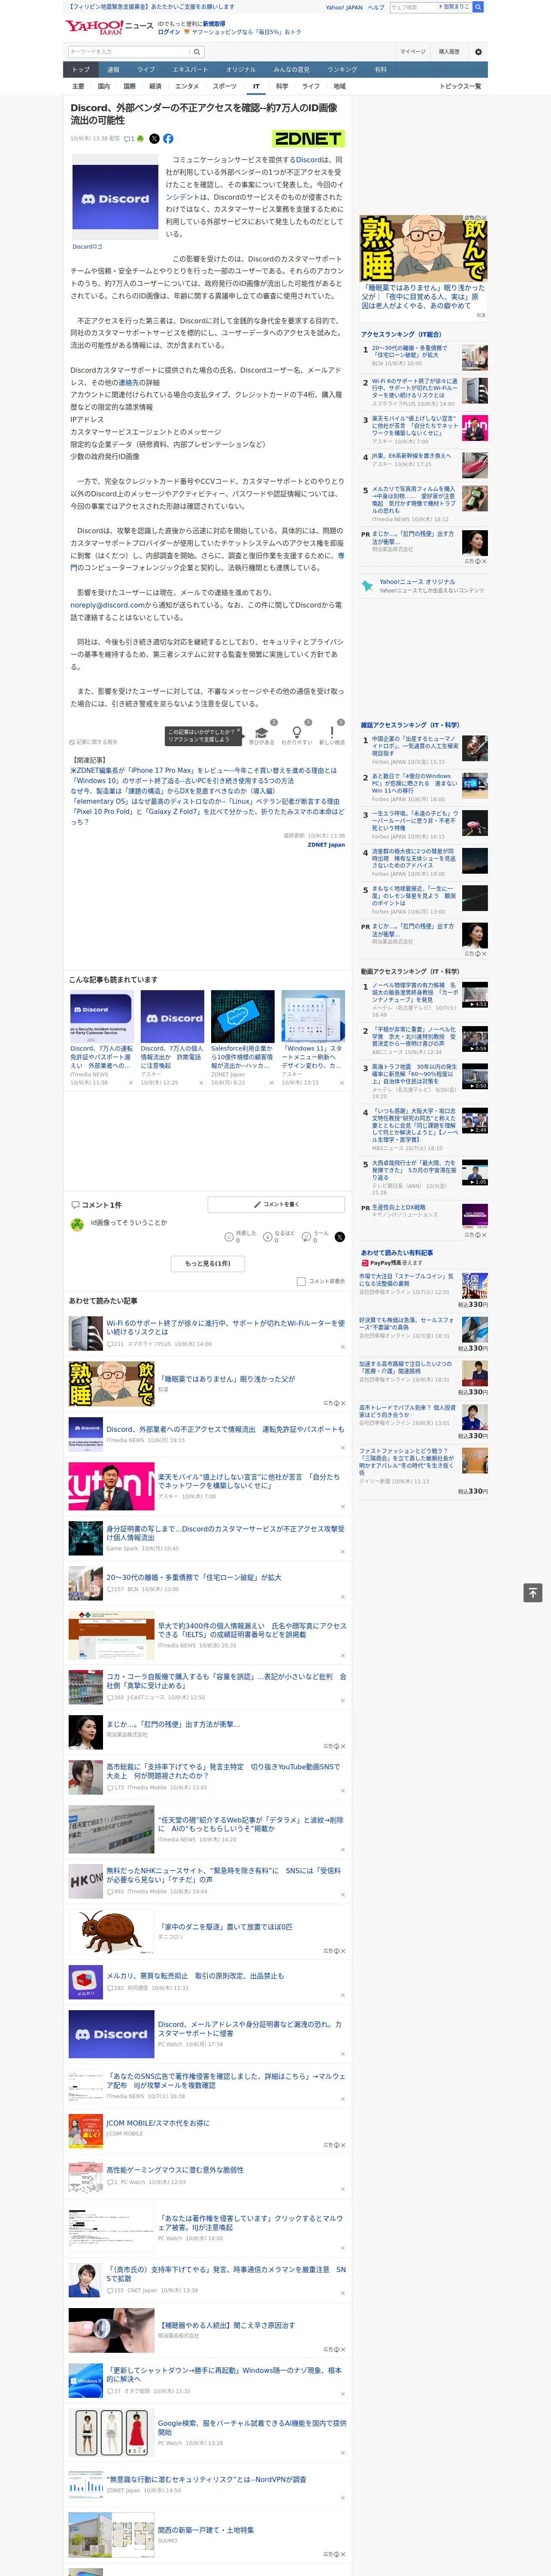Open PayPay article 市場で大注目ステーブルコイン

[407, 1279]
